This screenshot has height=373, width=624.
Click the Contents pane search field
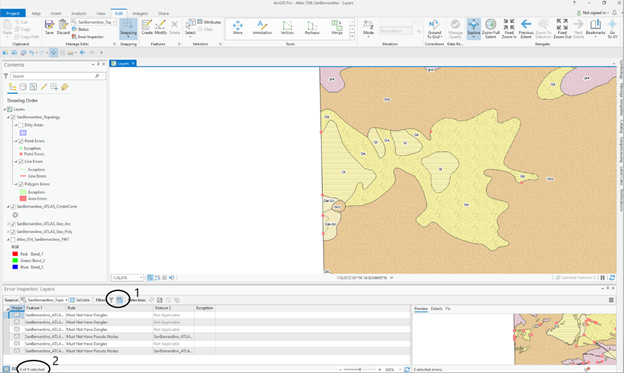click(58, 76)
